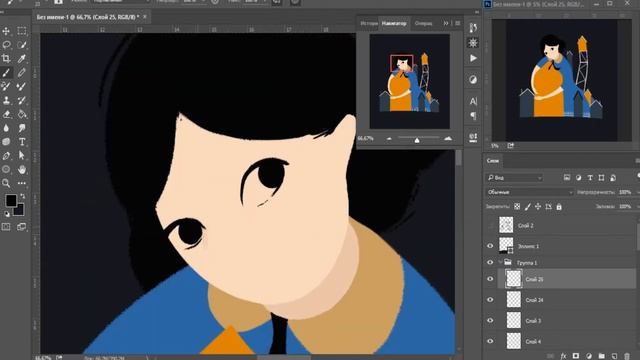Close the Без имени-1 document tab
This screenshot has height=360, width=640.
(x=145, y=17)
